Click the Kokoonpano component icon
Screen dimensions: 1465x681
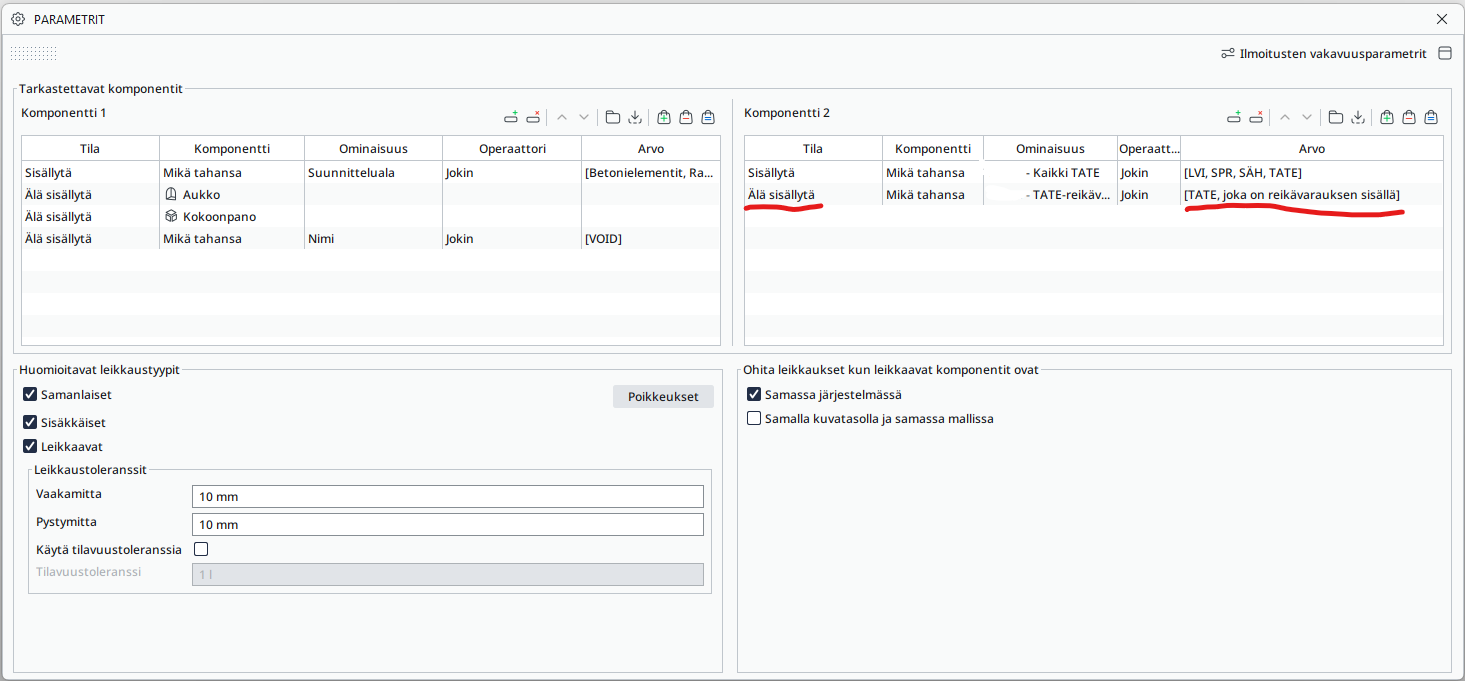[171, 216]
